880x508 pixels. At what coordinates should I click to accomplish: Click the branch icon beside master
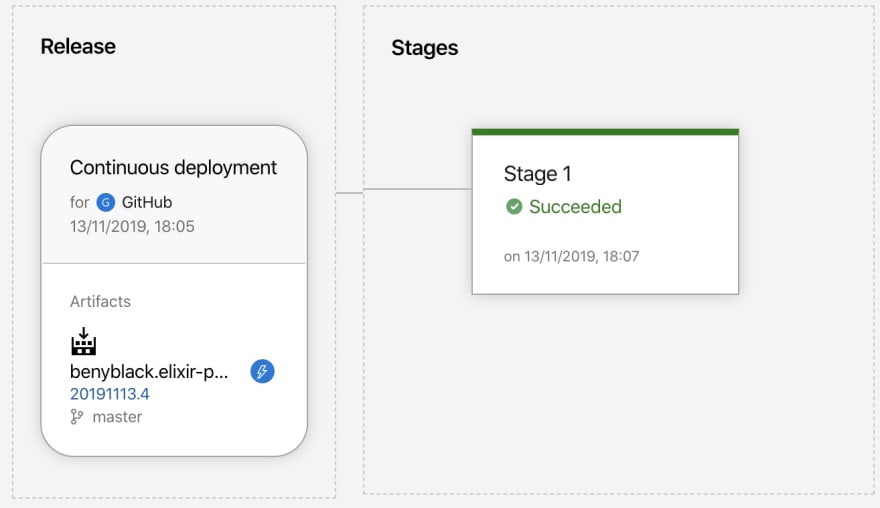coord(77,417)
